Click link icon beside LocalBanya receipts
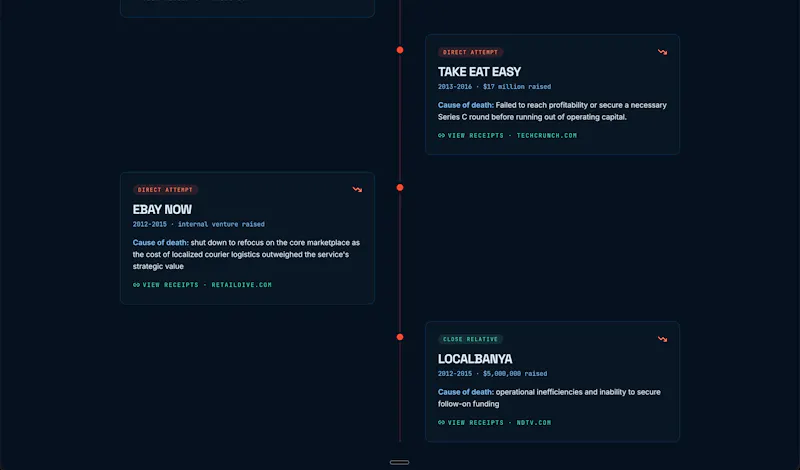The height and width of the screenshot is (470, 800). (441, 423)
